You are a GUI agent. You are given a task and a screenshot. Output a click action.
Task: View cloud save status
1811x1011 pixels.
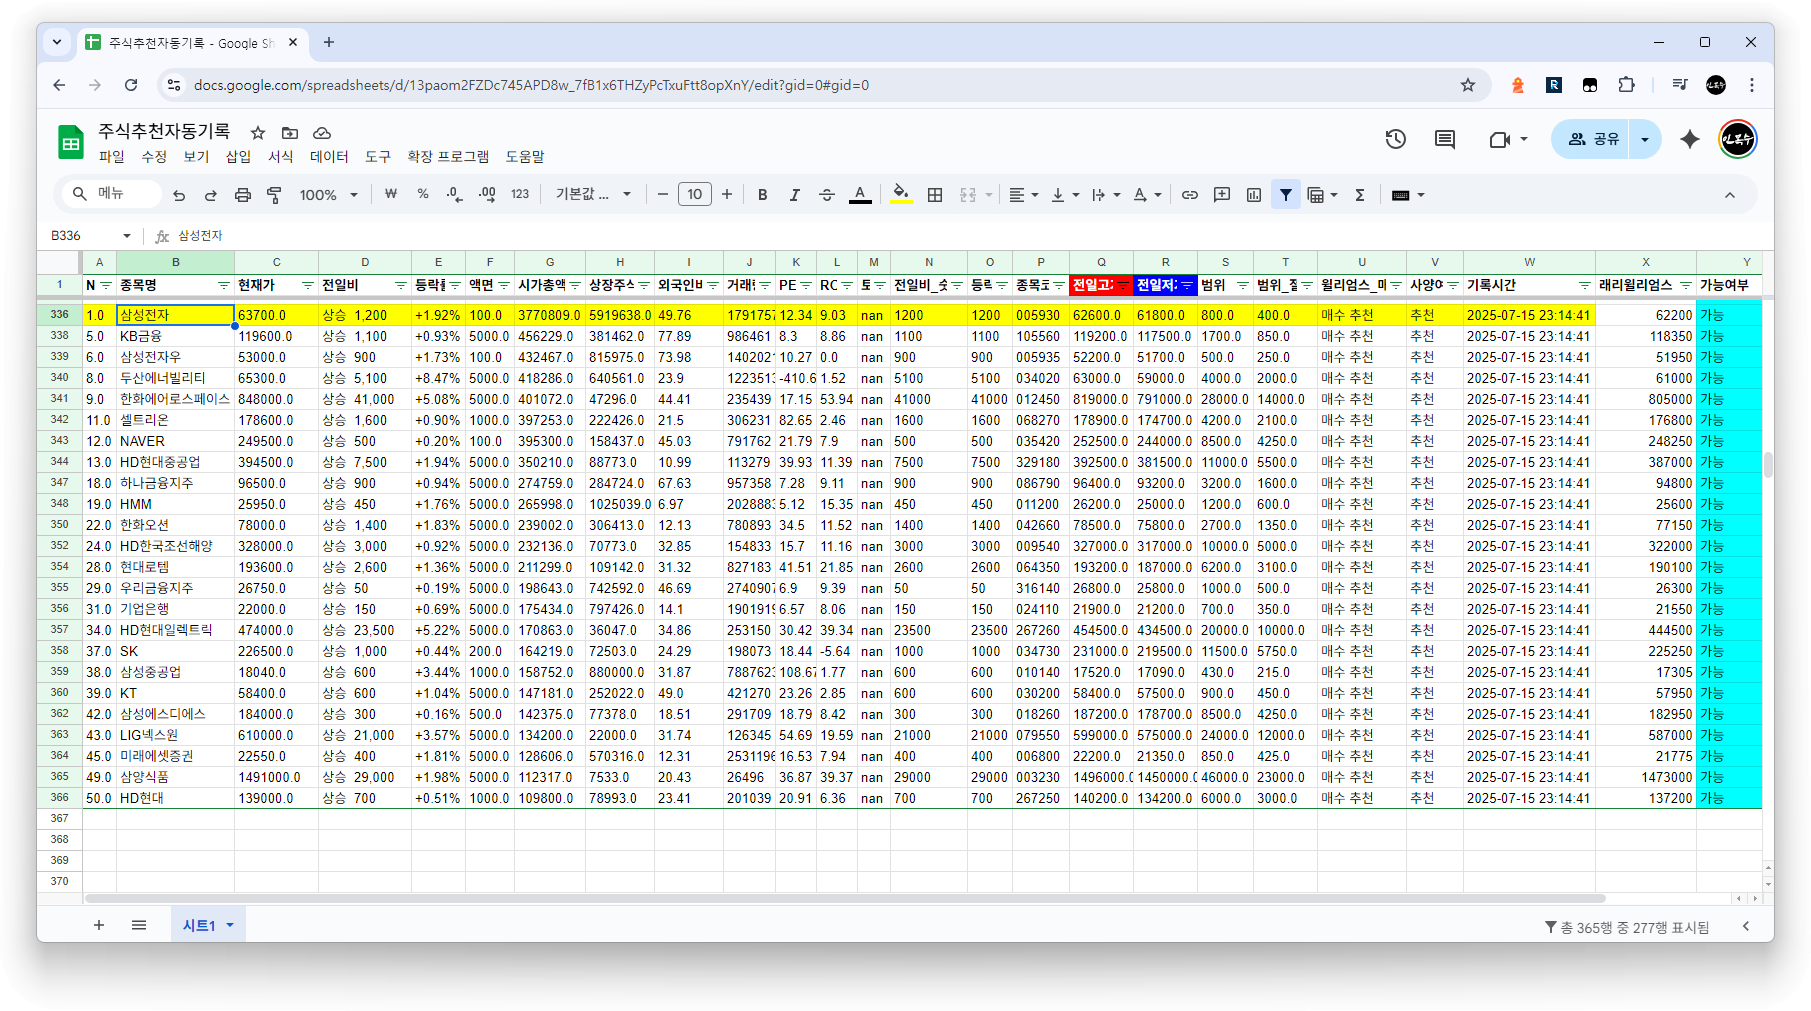tap(322, 132)
